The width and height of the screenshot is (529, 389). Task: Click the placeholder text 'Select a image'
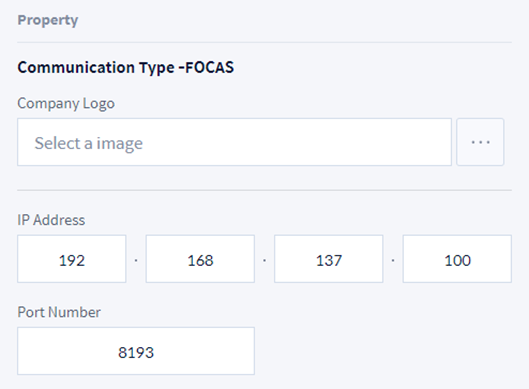point(89,143)
